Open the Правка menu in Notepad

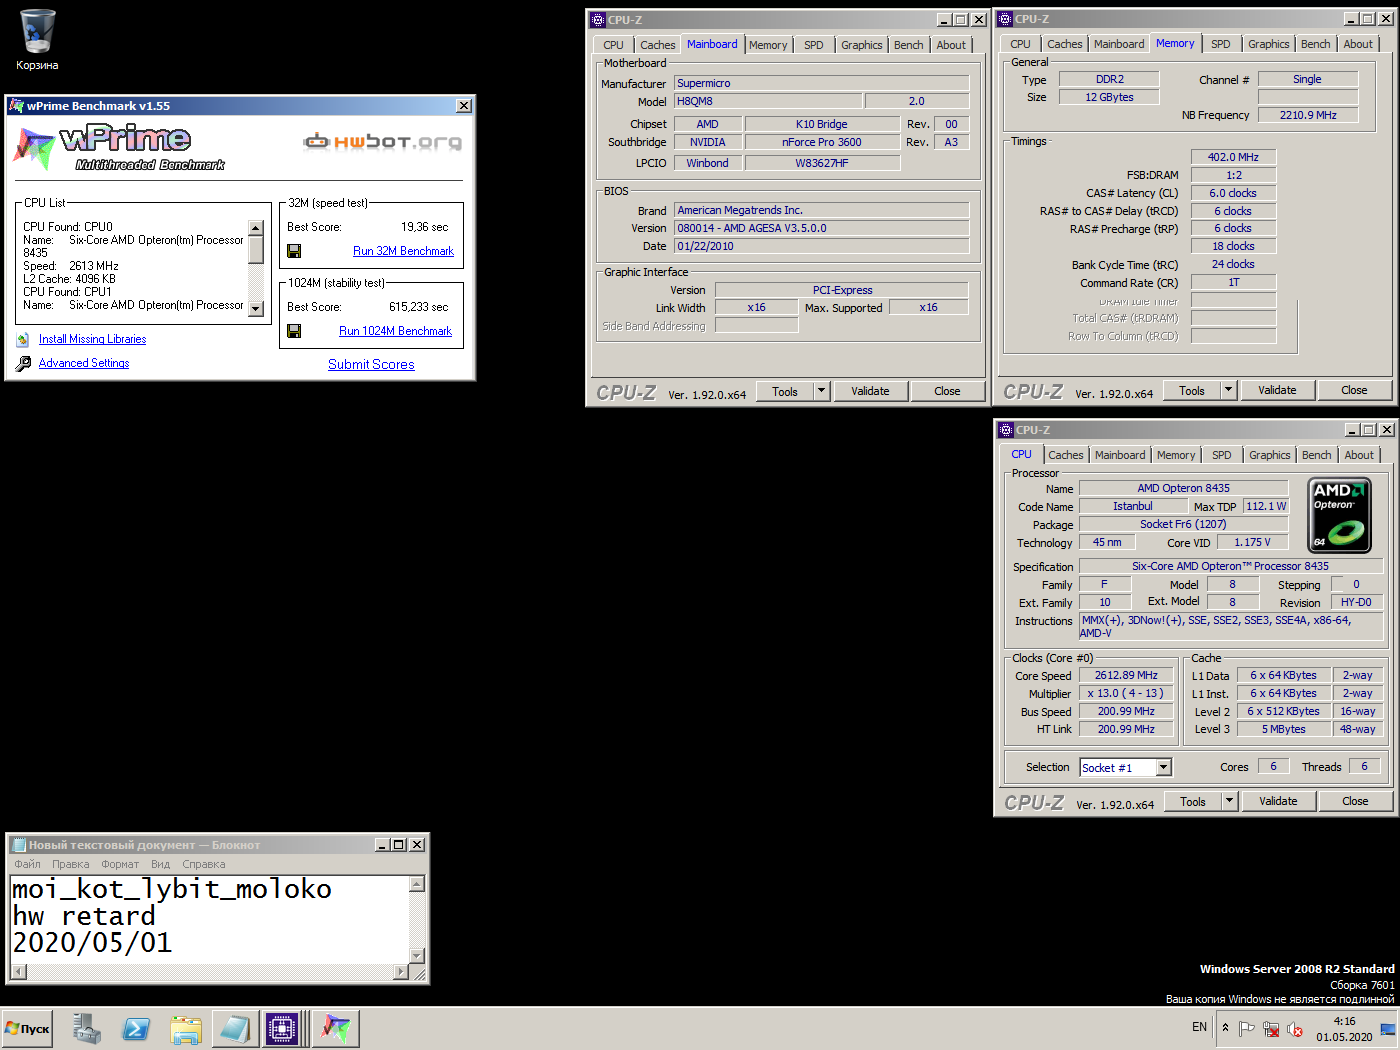click(71, 864)
